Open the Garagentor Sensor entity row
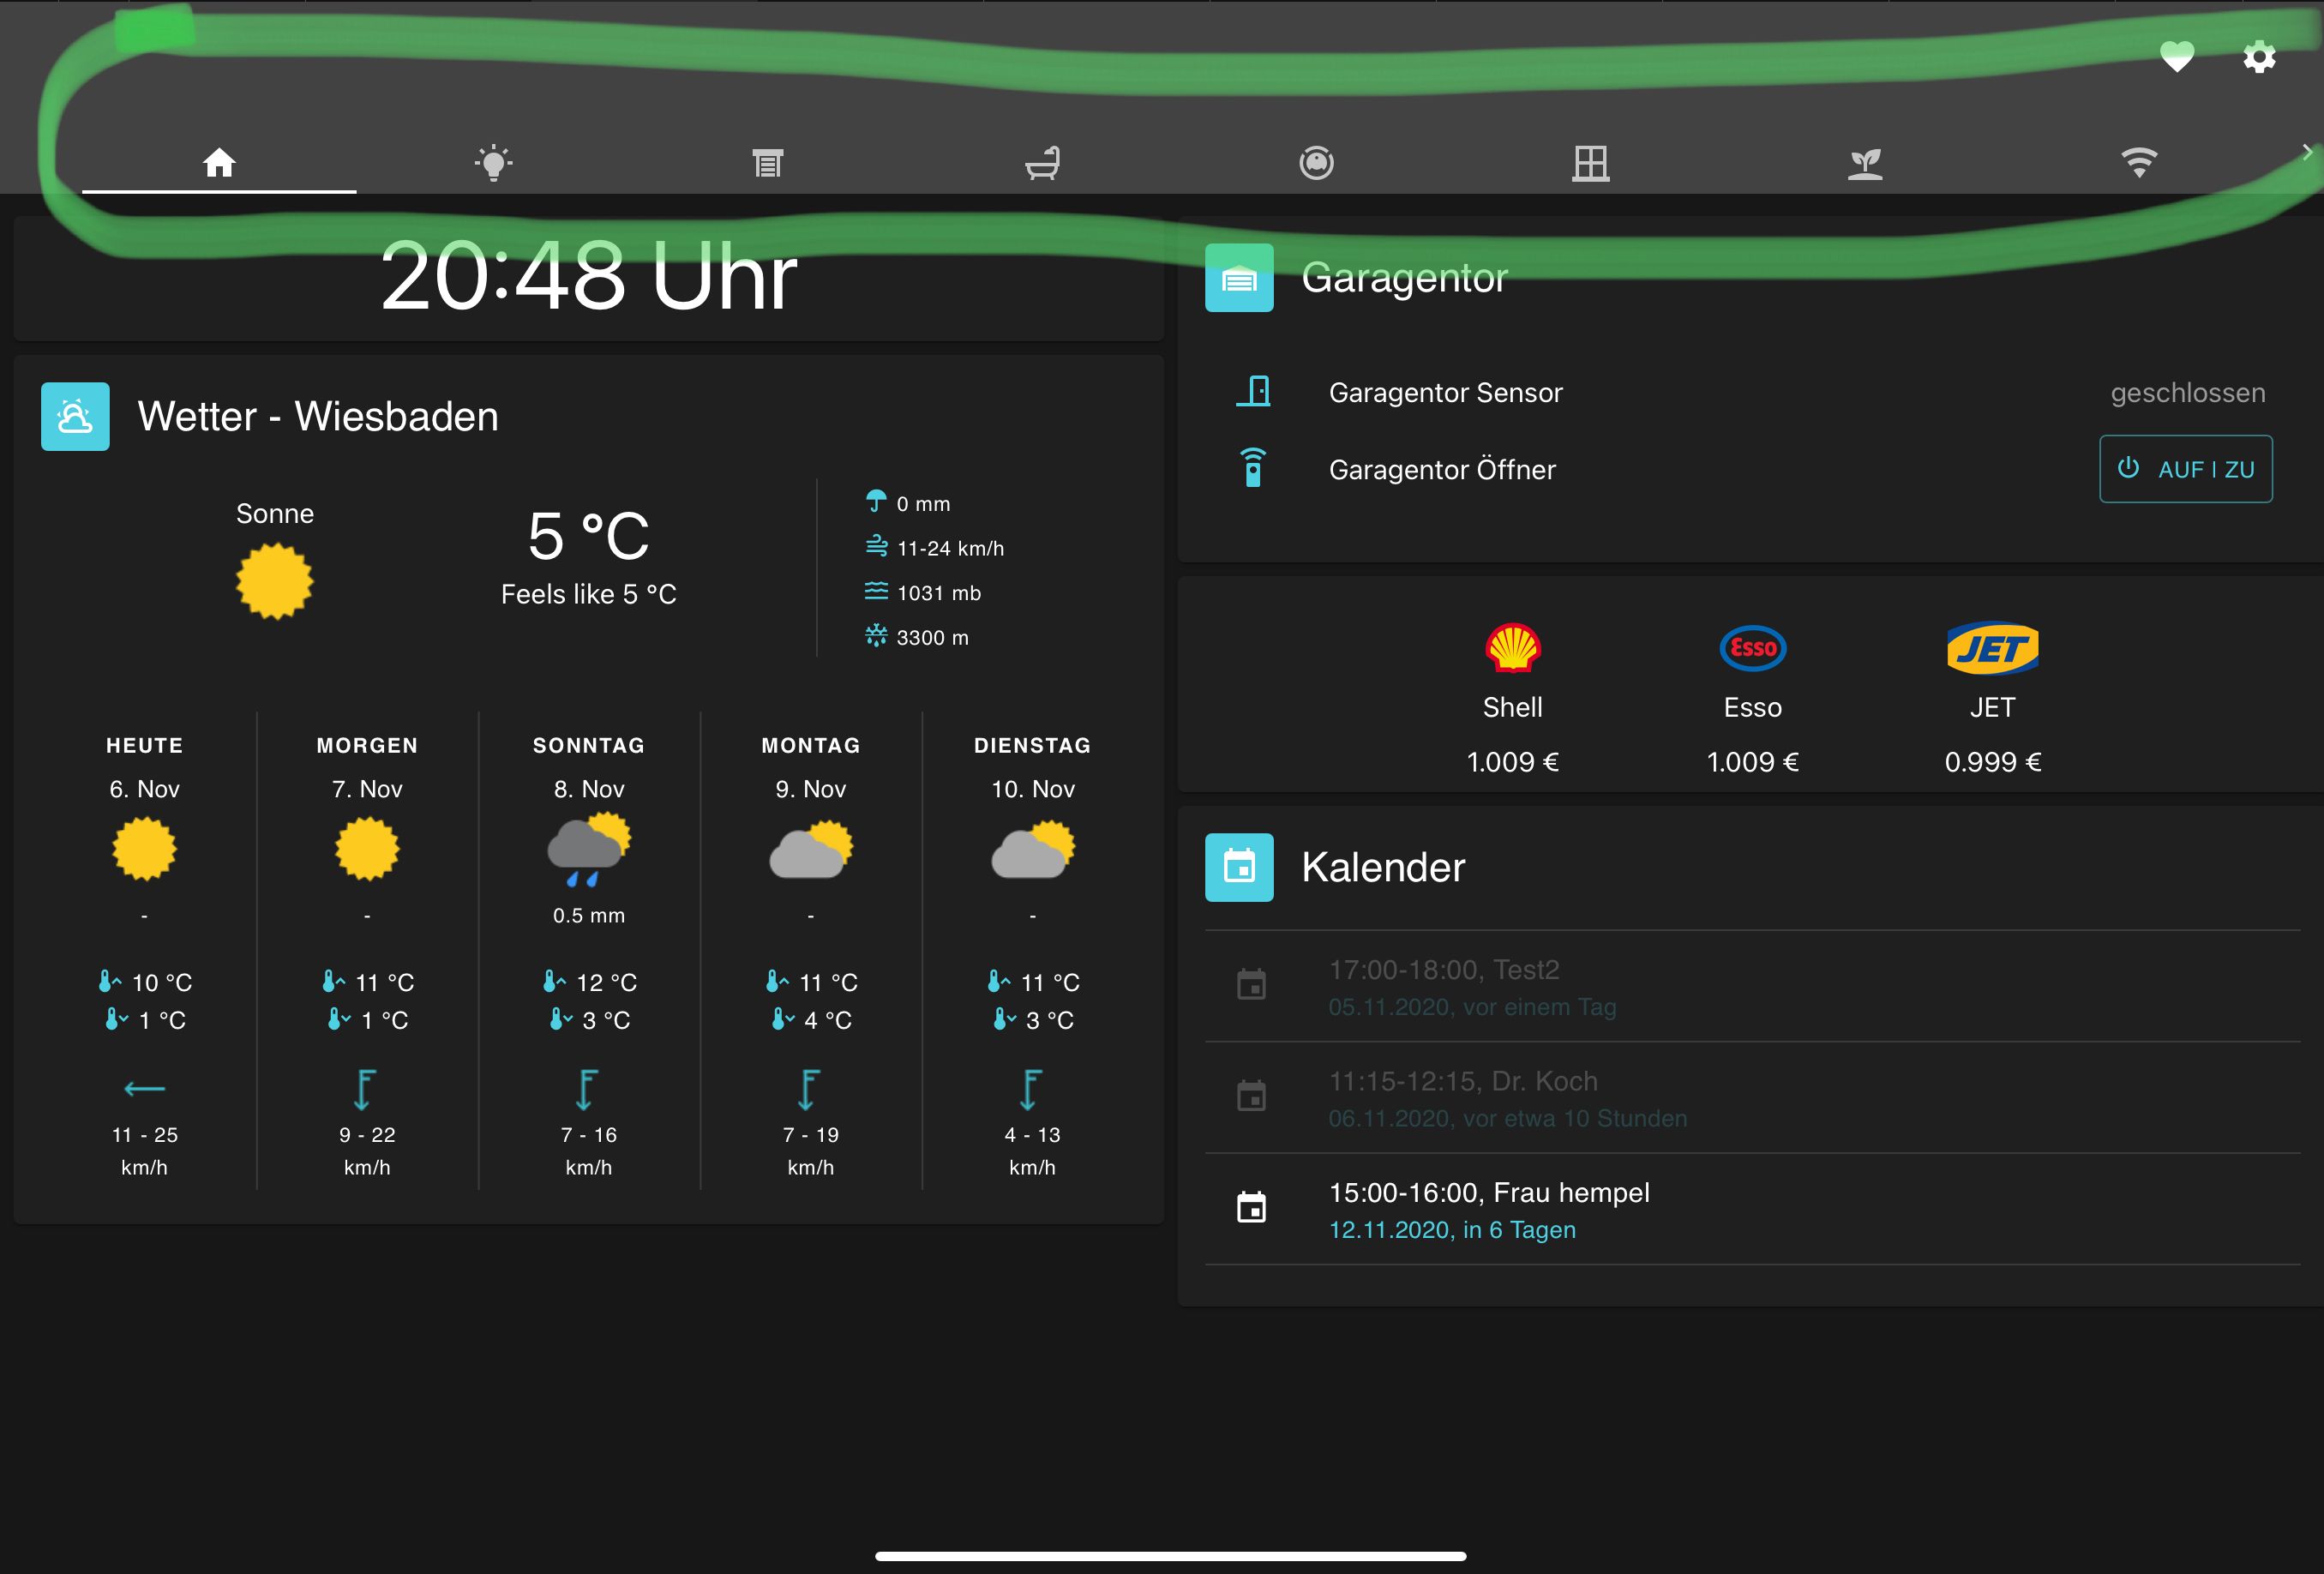 (1445, 392)
